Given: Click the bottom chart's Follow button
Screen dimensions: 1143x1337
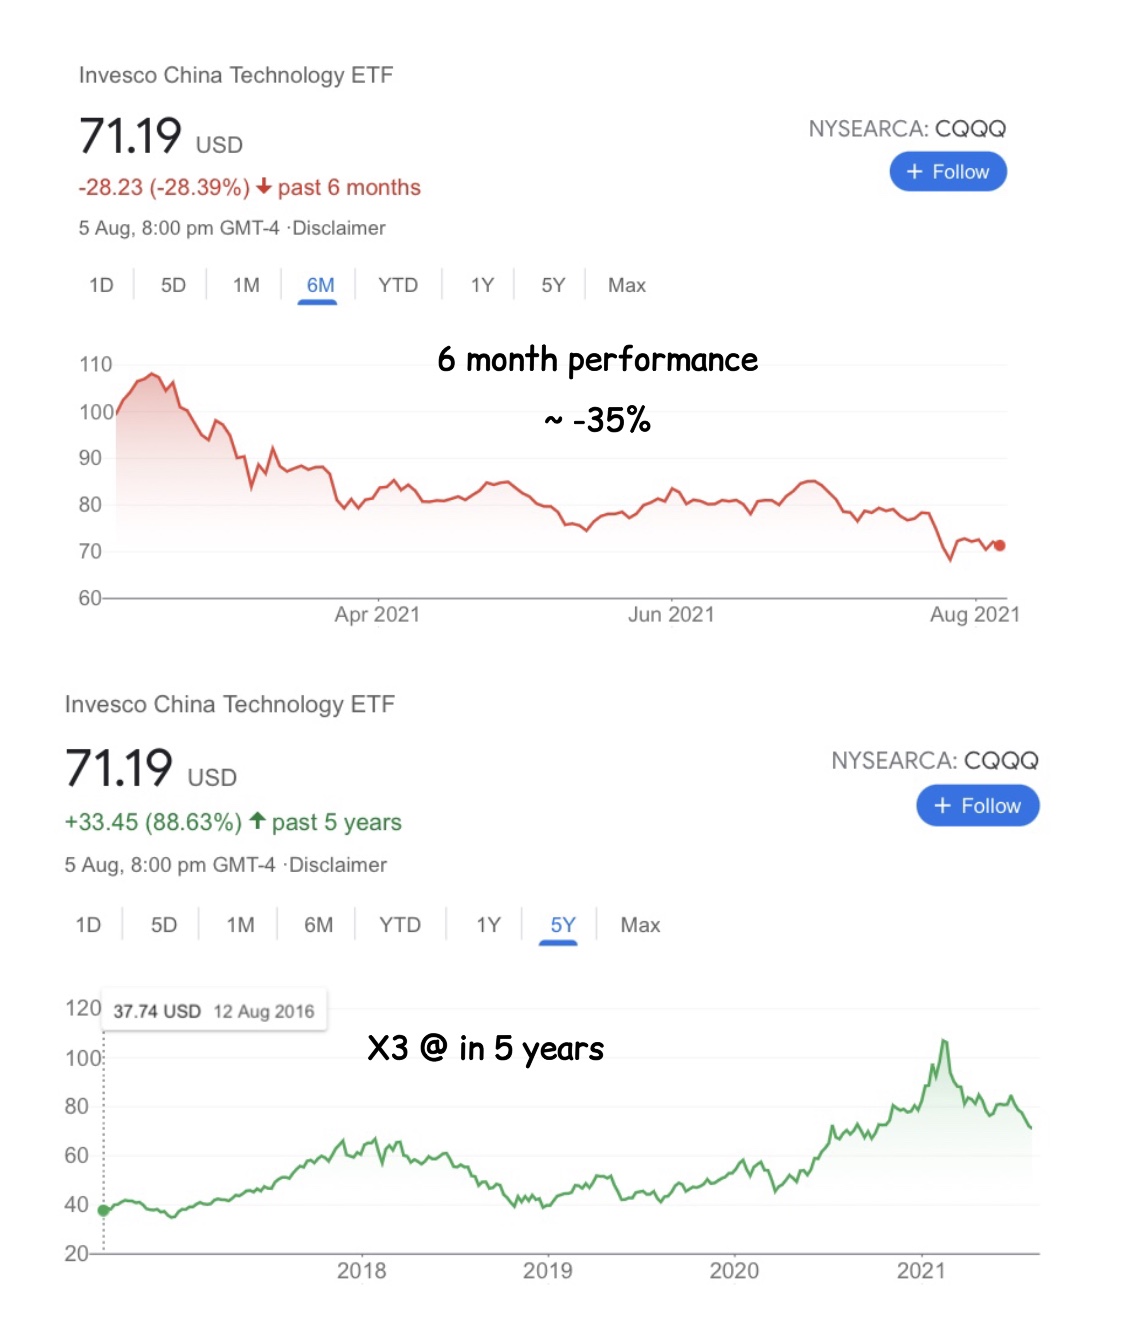Looking at the screenshot, I should 977,806.
